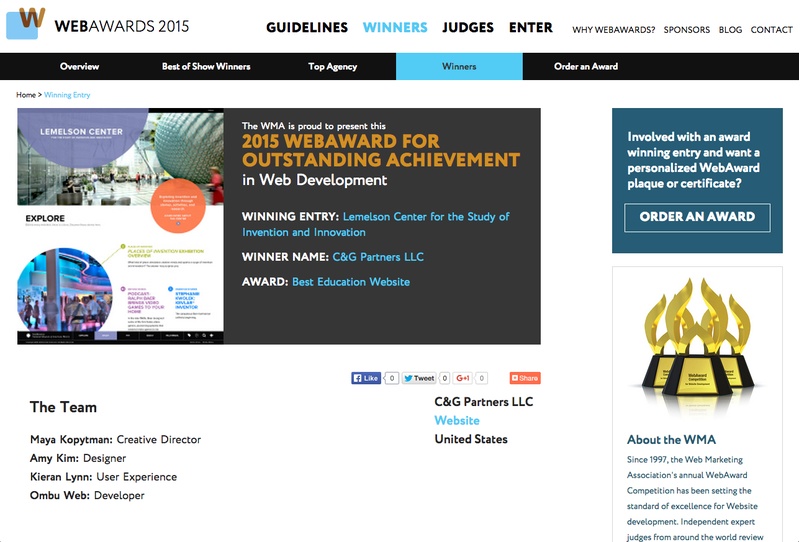The height and width of the screenshot is (542, 800).
Task: Click the Google +1 button
Action: pyautogui.click(x=464, y=378)
